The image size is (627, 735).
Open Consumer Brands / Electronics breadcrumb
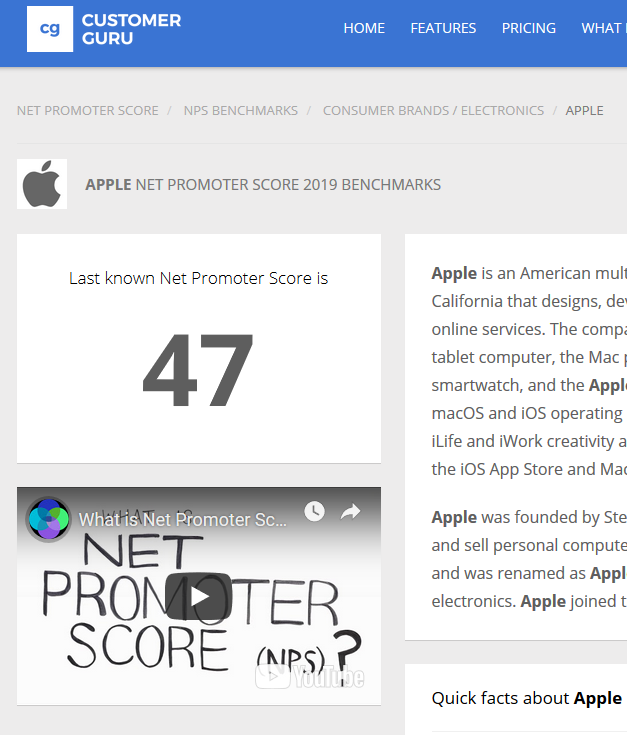click(433, 111)
